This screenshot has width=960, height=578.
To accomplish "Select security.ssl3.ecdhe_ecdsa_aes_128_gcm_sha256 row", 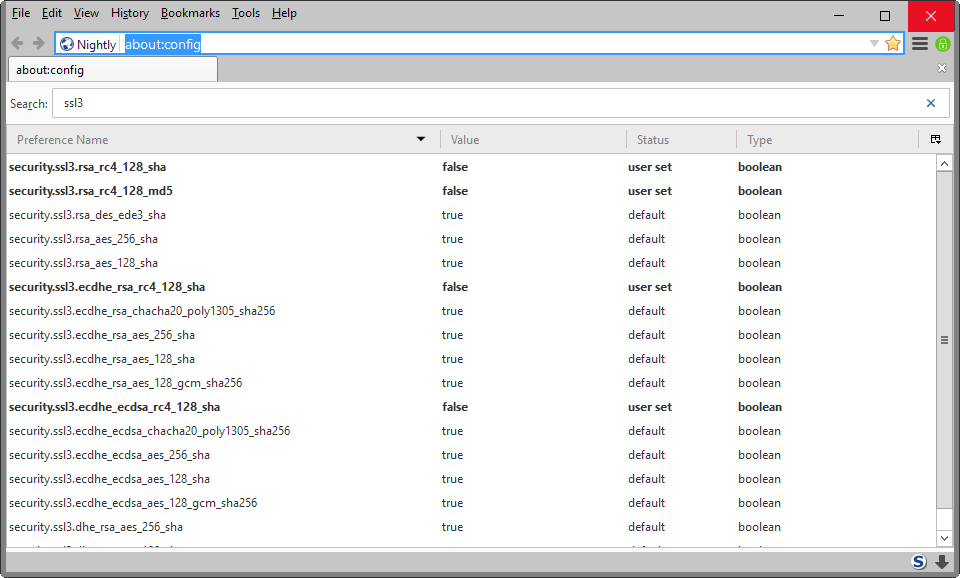I will (x=471, y=503).
